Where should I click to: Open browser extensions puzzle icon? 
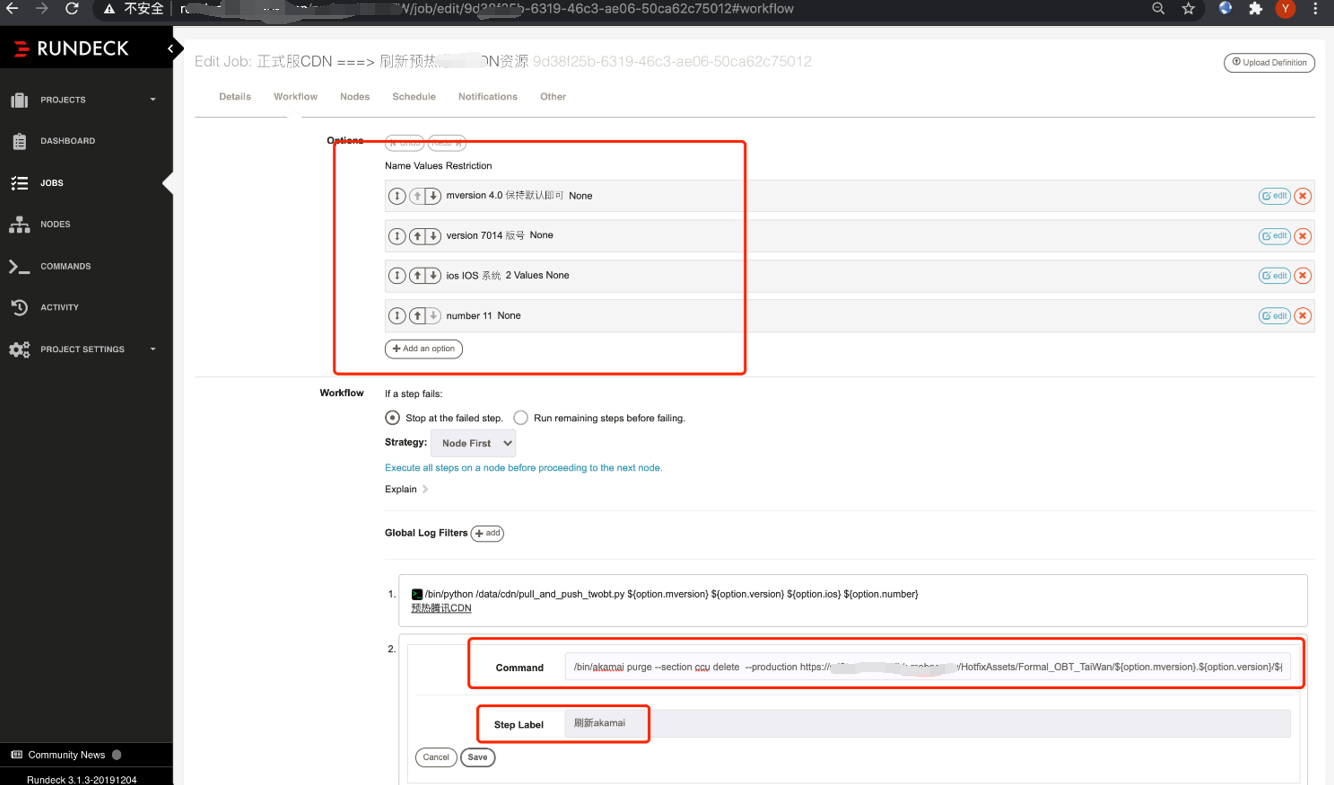click(1256, 9)
